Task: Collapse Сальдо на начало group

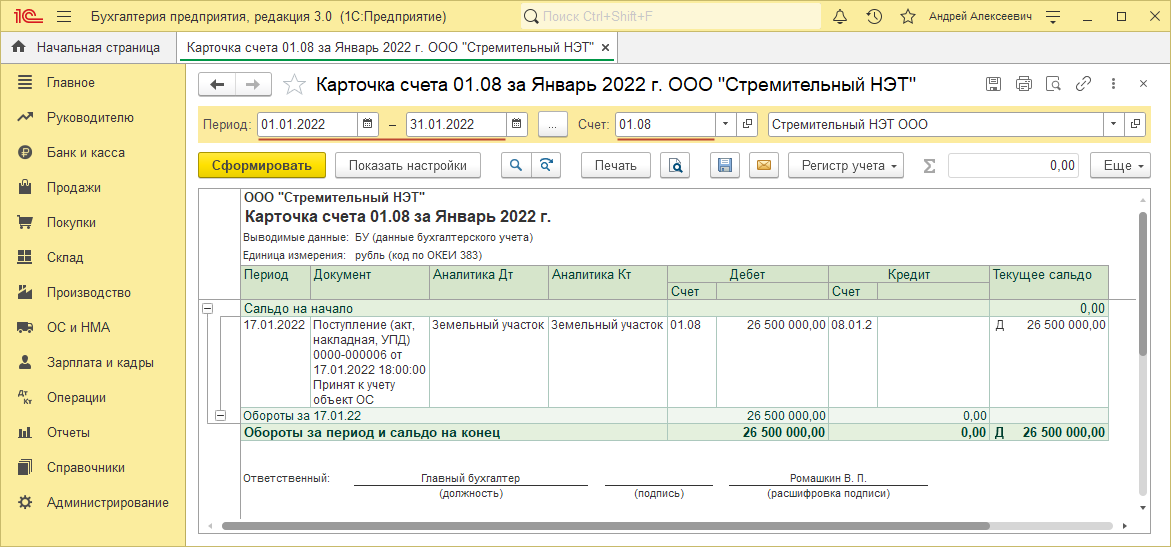Action: pos(208,308)
